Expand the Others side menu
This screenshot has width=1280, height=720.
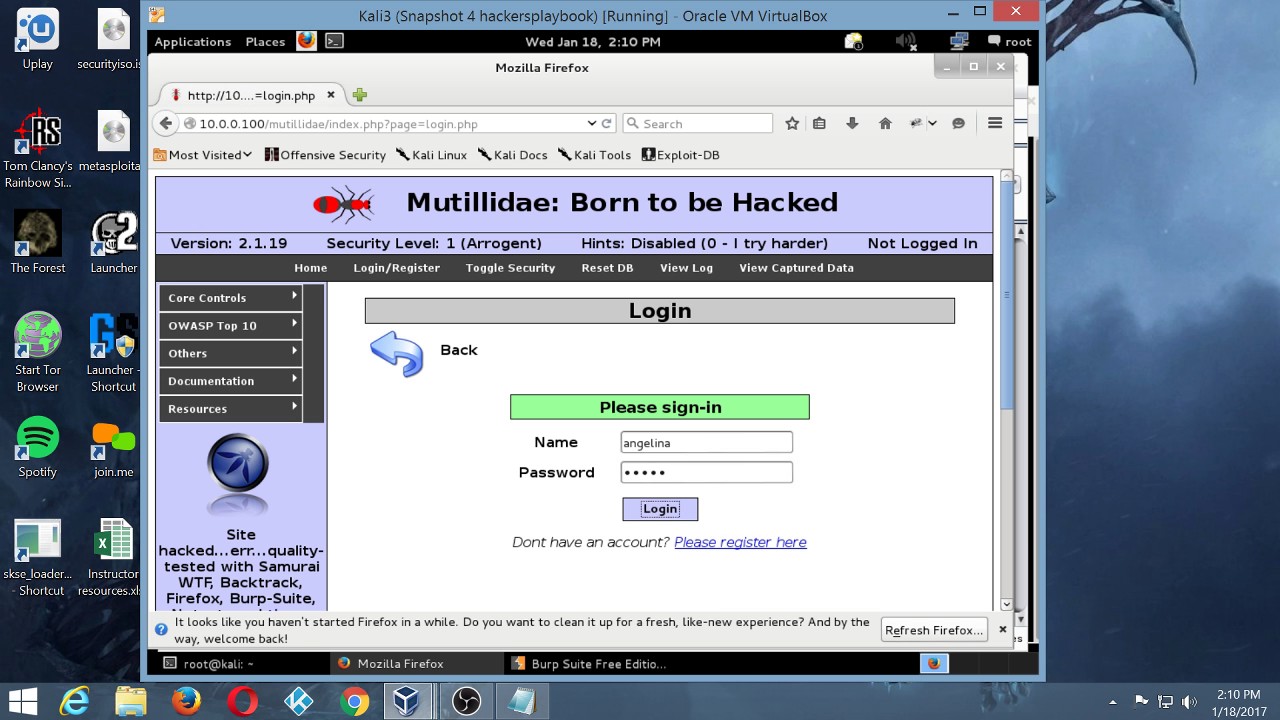tap(231, 353)
